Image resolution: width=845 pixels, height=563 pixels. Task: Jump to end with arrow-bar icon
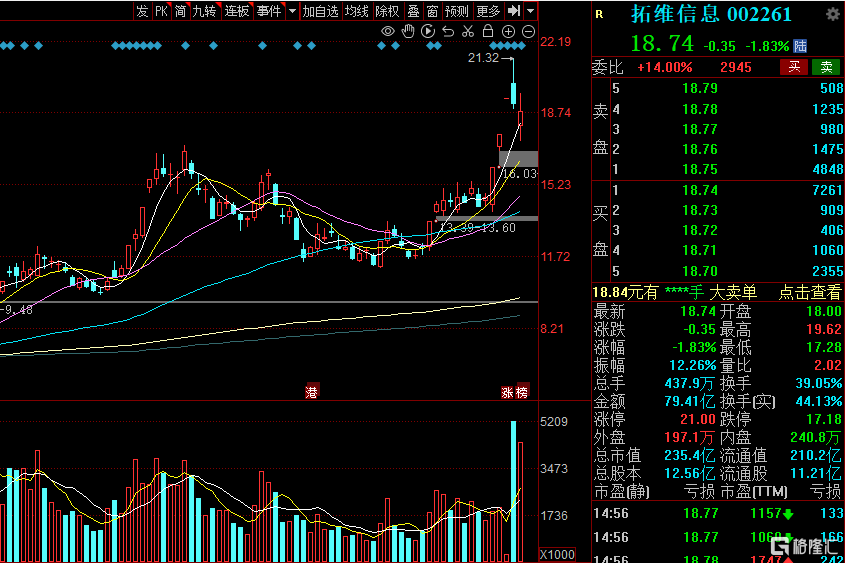pyautogui.click(x=514, y=10)
